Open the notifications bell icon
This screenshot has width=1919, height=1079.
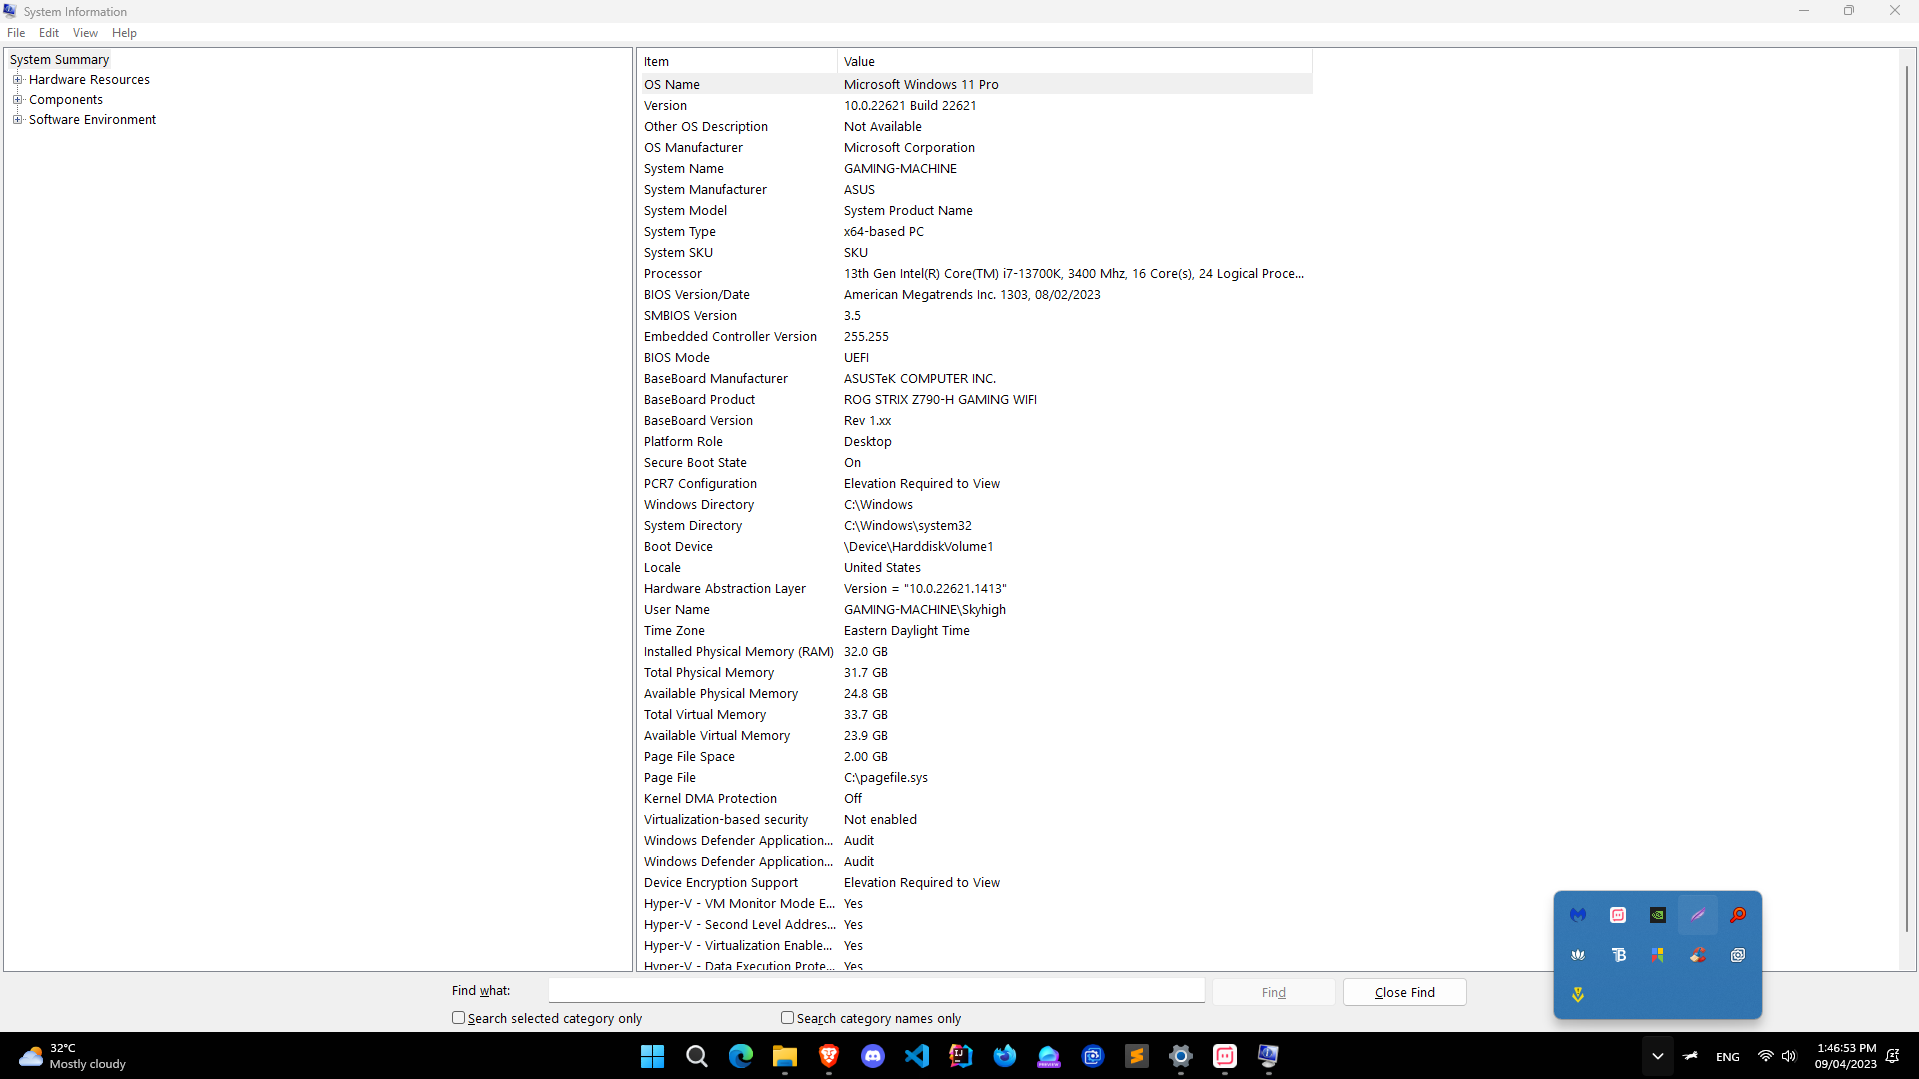(1893, 1056)
